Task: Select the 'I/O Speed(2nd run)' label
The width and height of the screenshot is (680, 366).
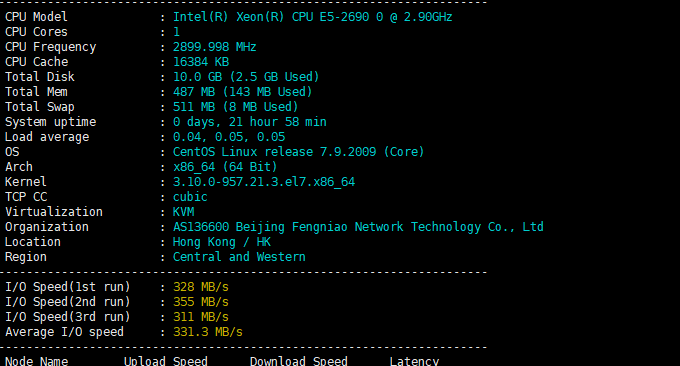Action: [68, 302]
